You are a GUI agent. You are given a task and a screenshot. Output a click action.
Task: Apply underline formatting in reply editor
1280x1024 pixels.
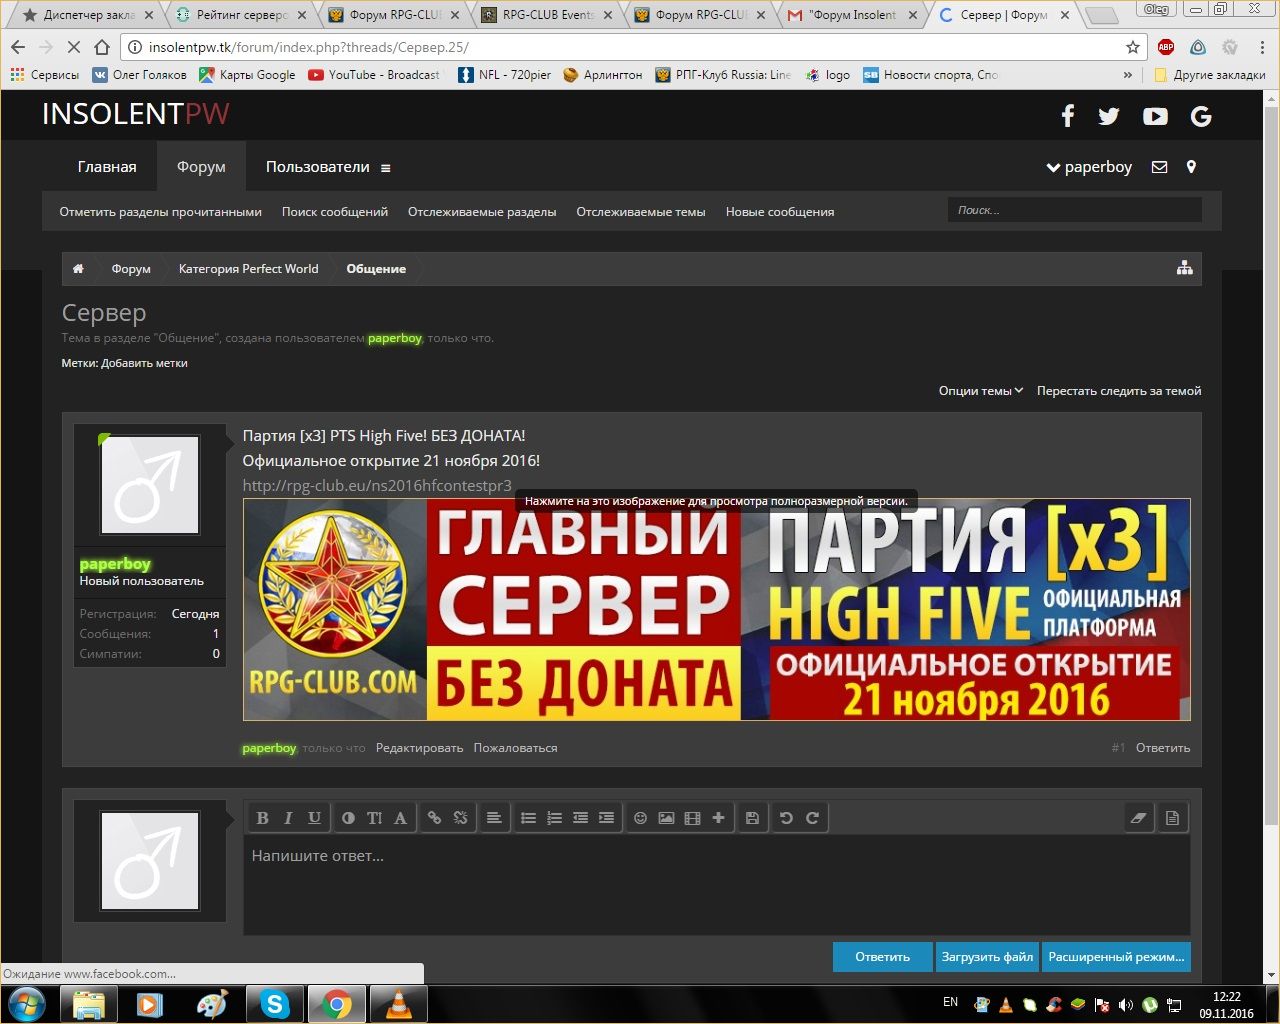314,818
